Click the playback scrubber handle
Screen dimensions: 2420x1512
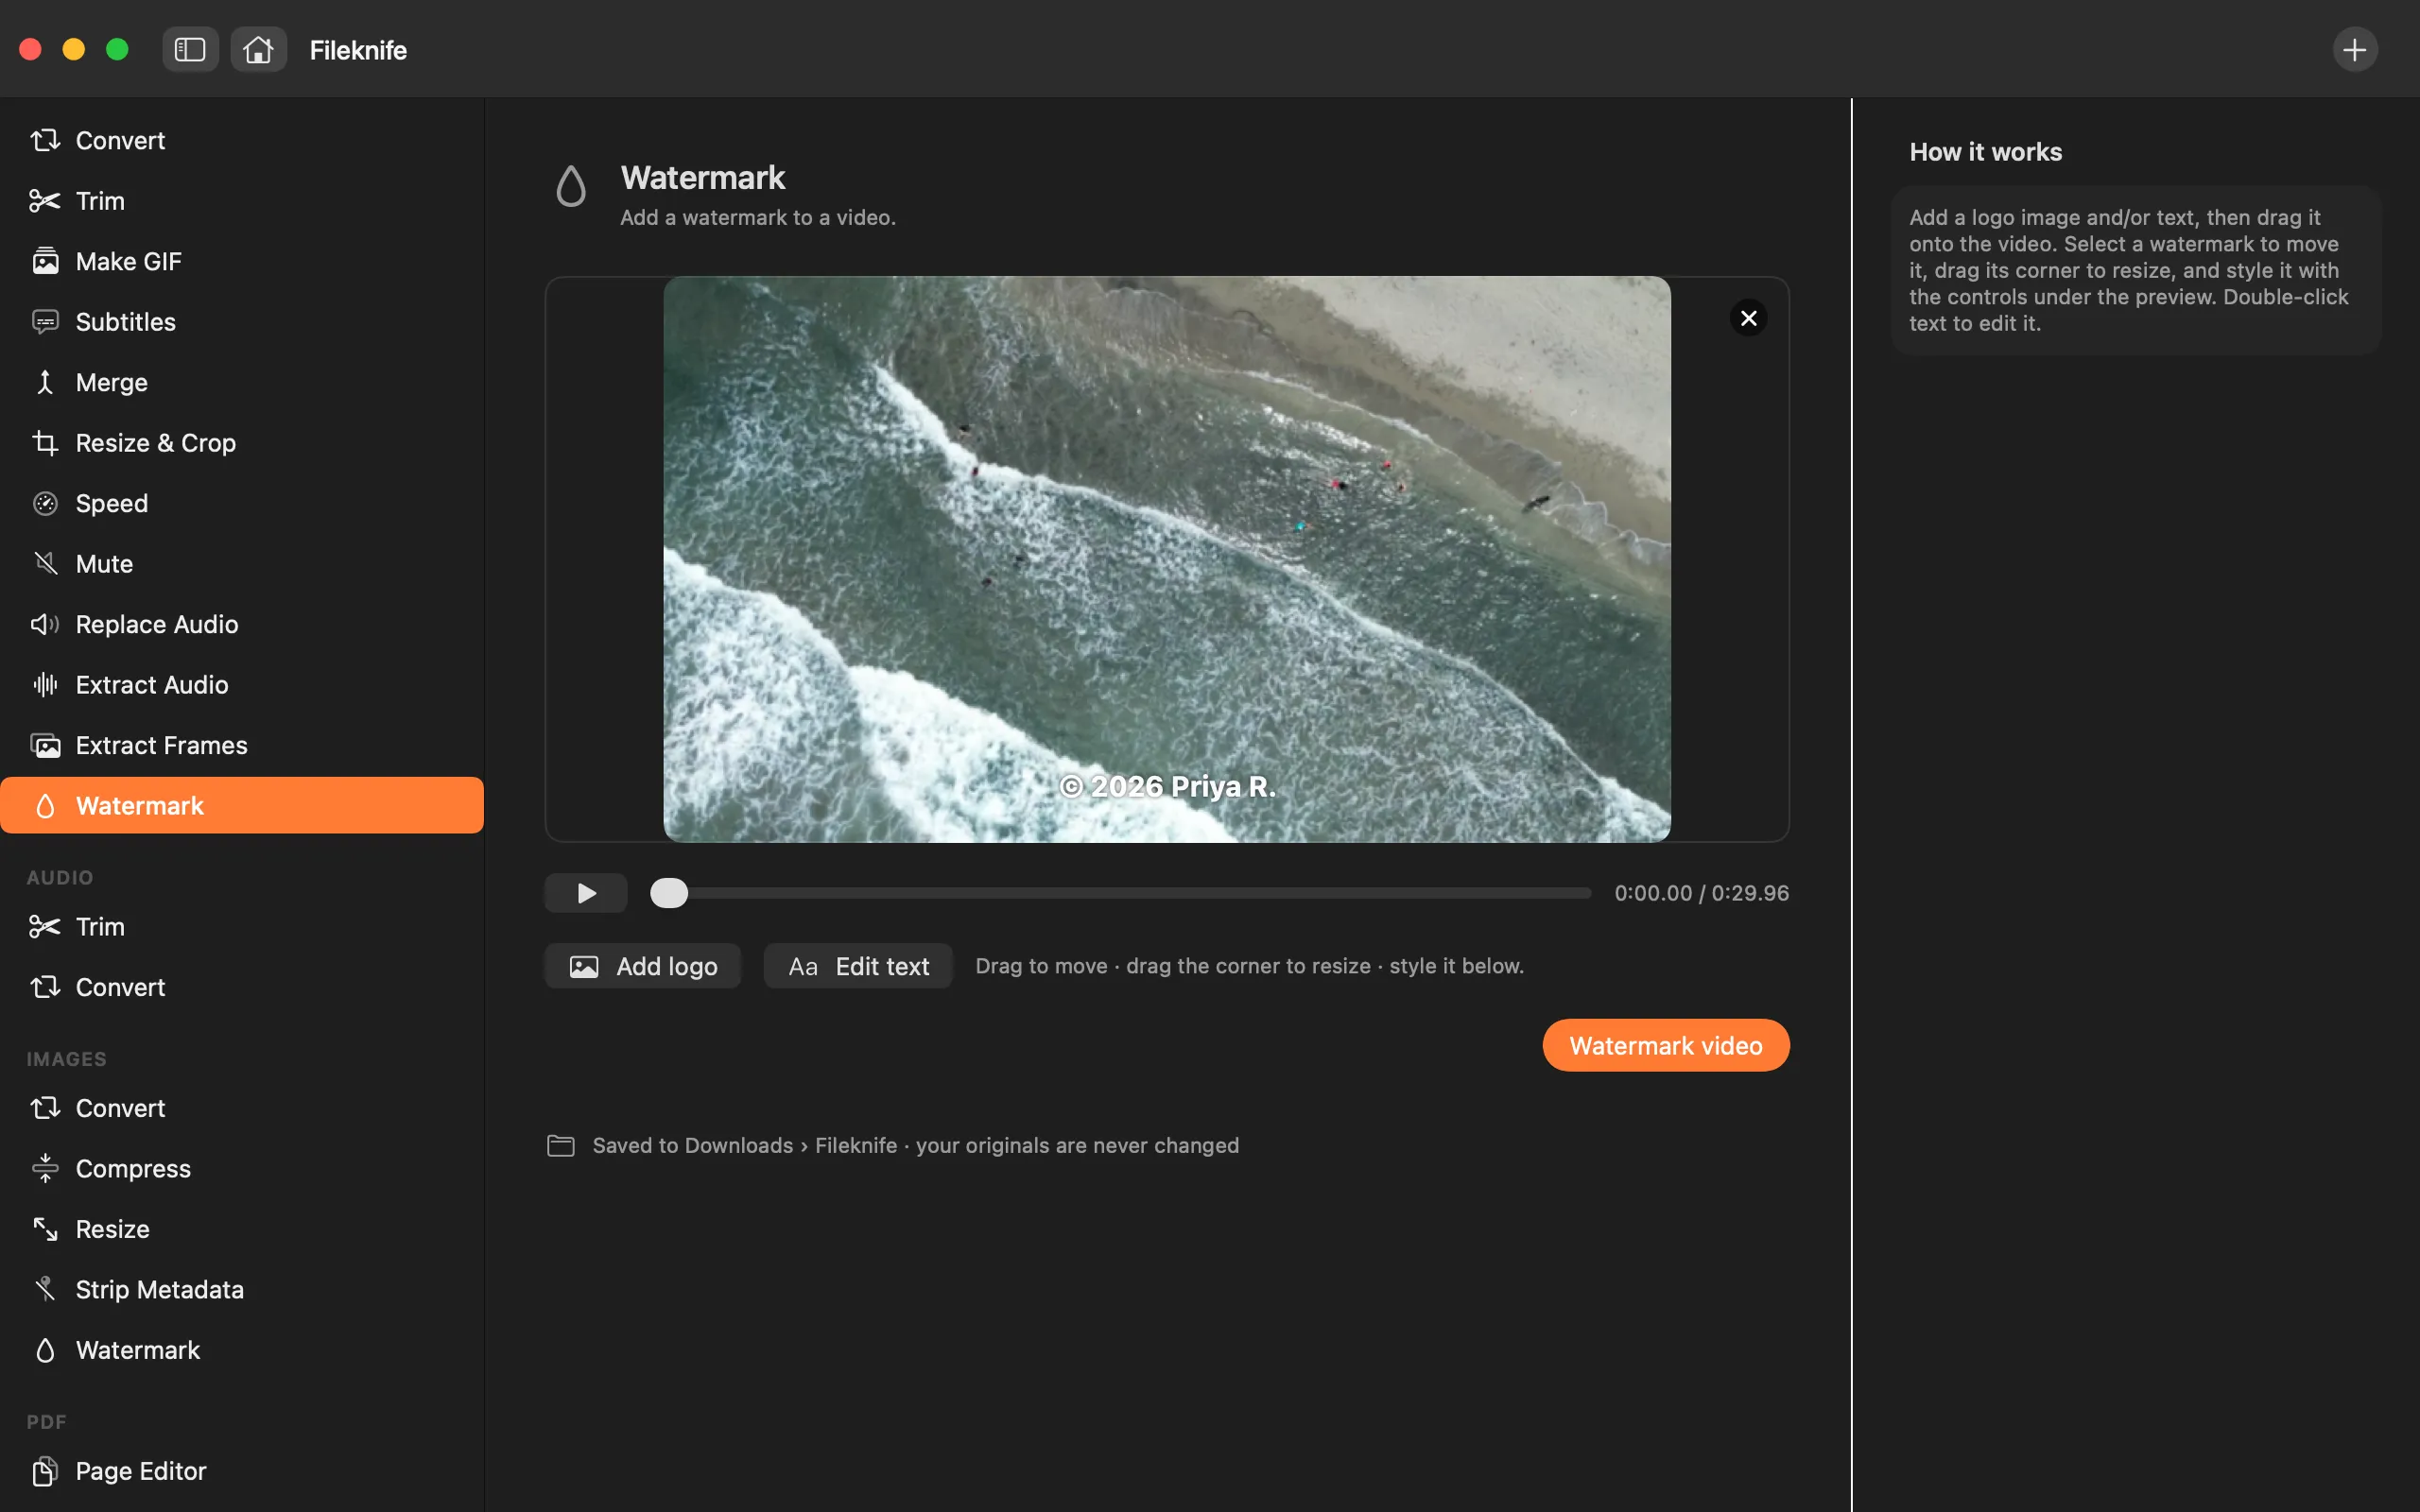click(669, 893)
